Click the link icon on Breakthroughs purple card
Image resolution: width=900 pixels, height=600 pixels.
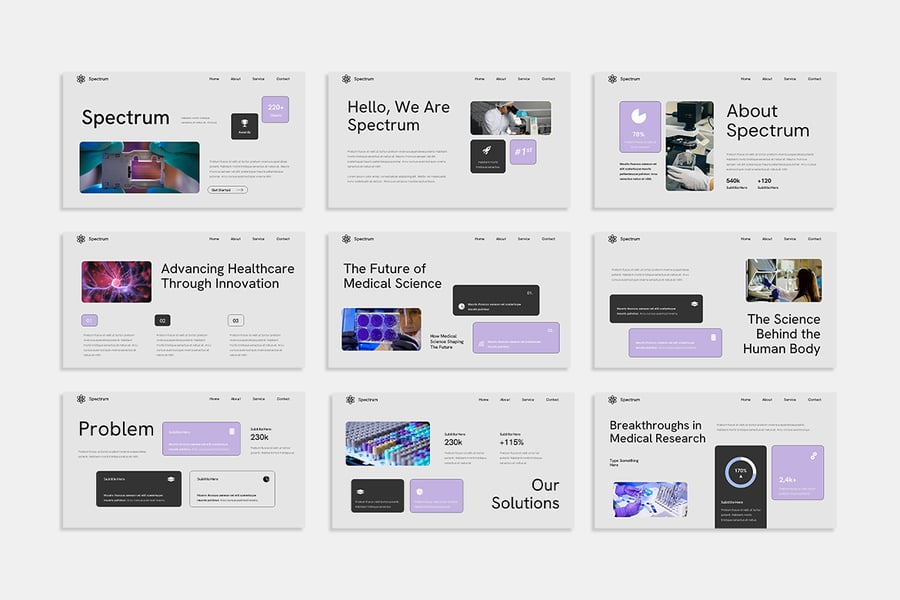pyautogui.click(x=814, y=456)
